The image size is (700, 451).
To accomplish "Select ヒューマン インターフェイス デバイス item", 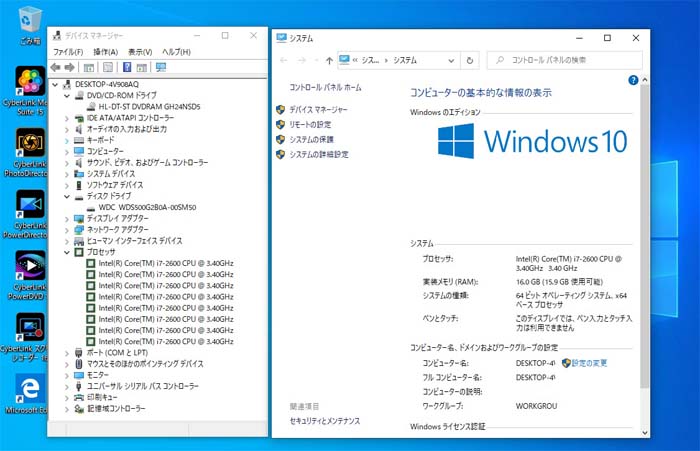I will coord(134,241).
